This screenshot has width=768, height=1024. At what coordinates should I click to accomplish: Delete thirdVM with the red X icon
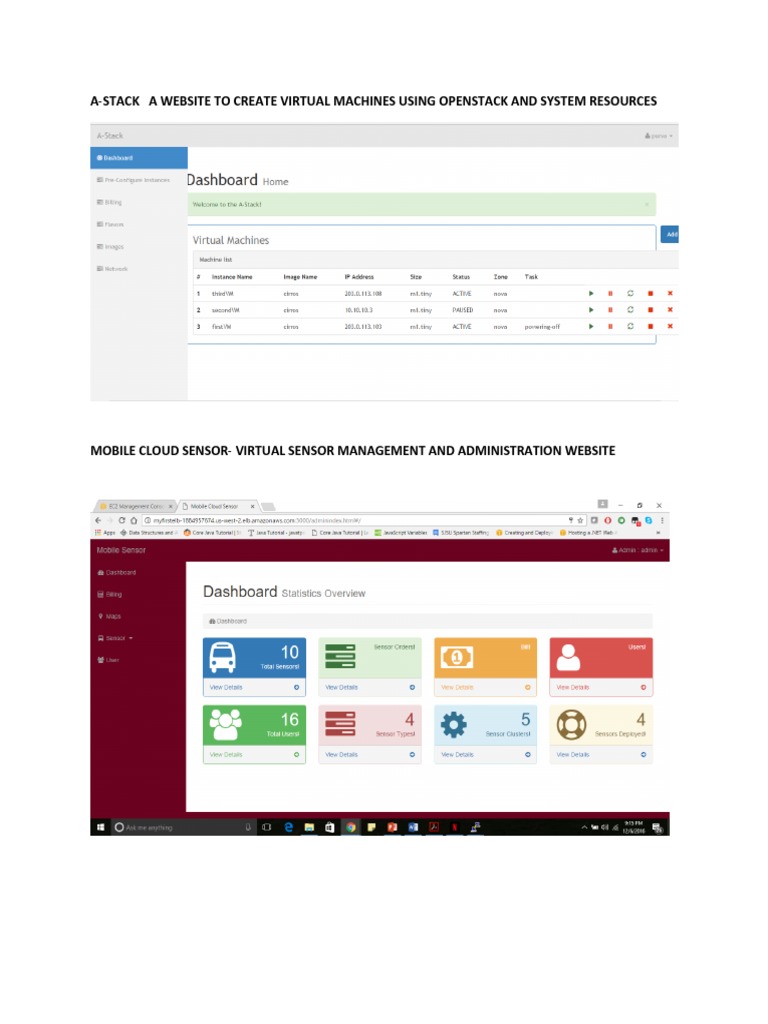click(670, 294)
